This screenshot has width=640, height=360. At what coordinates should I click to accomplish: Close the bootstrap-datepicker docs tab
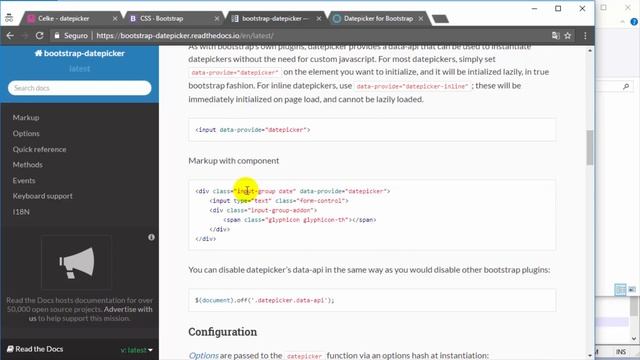click(318, 18)
